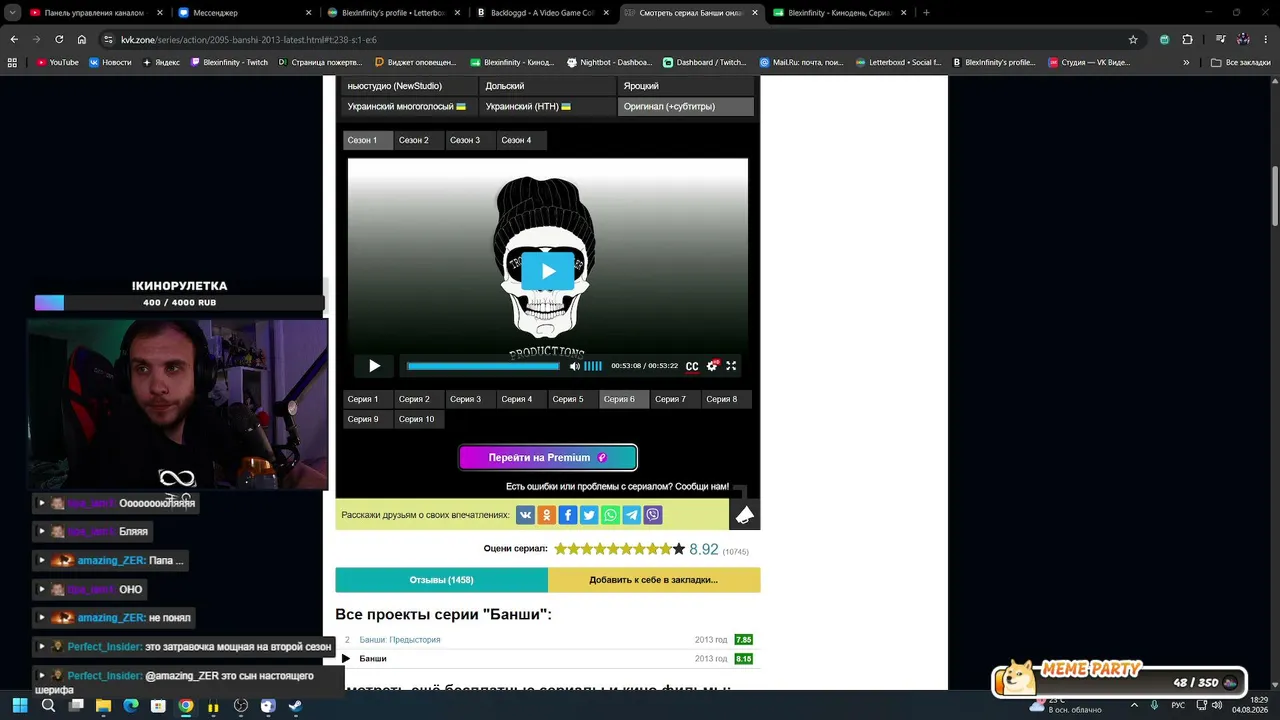The height and width of the screenshot is (720, 1280).
Task: Open new browser tab with plus button
Action: point(926,13)
